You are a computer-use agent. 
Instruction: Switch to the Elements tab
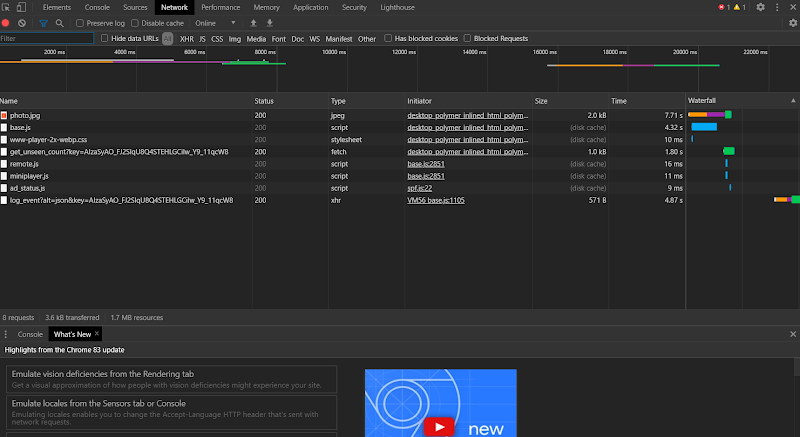click(57, 7)
